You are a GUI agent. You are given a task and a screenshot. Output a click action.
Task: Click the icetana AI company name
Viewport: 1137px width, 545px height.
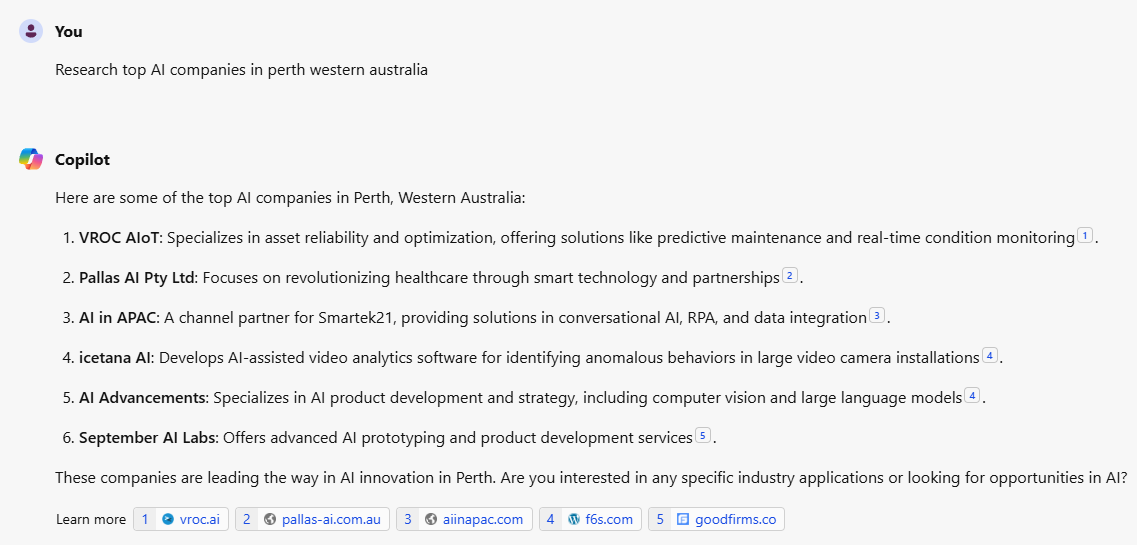pos(115,358)
